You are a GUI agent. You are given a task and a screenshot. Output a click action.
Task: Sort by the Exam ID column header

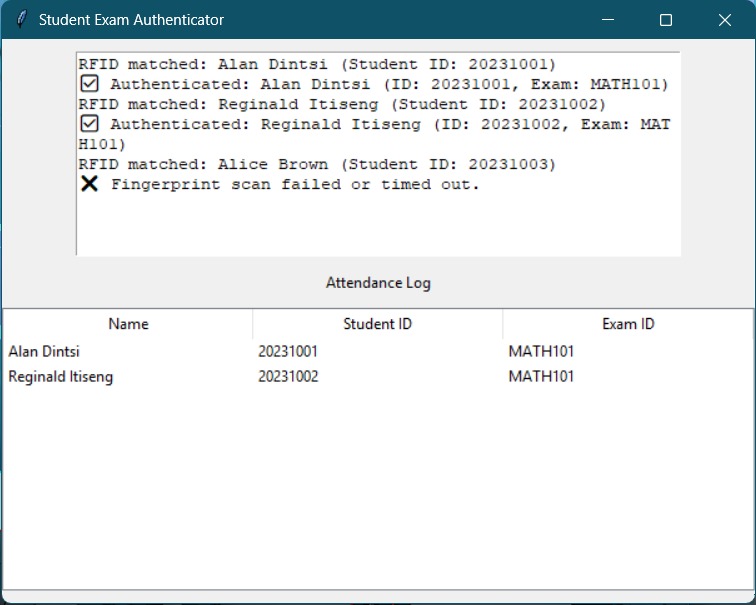click(x=628, y=324)
